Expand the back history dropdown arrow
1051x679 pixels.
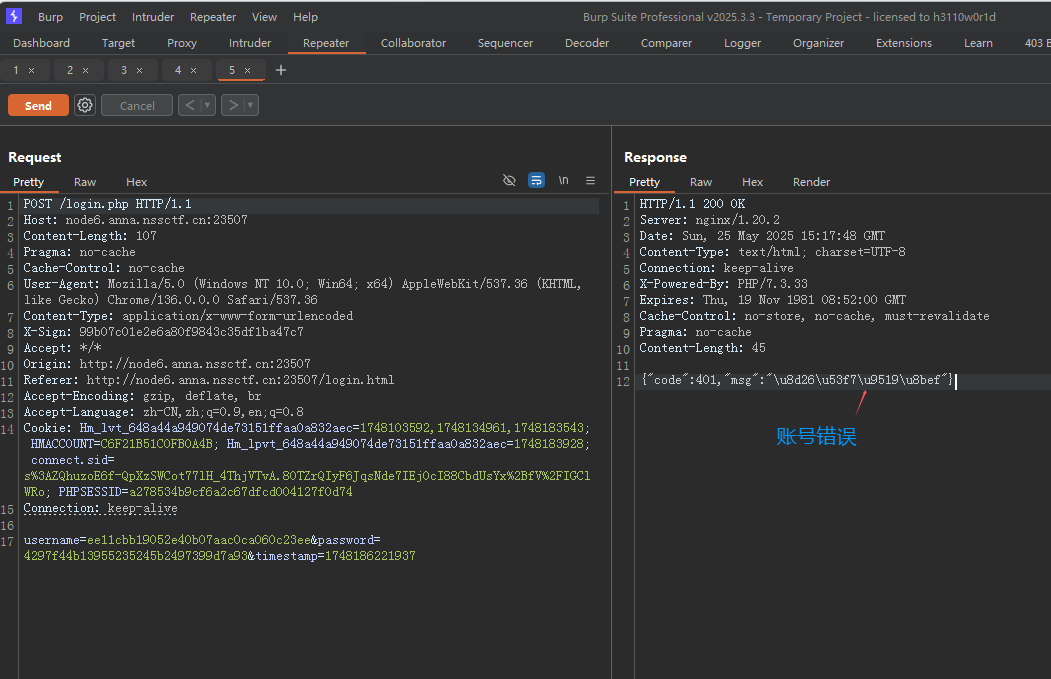click(207, 105)
